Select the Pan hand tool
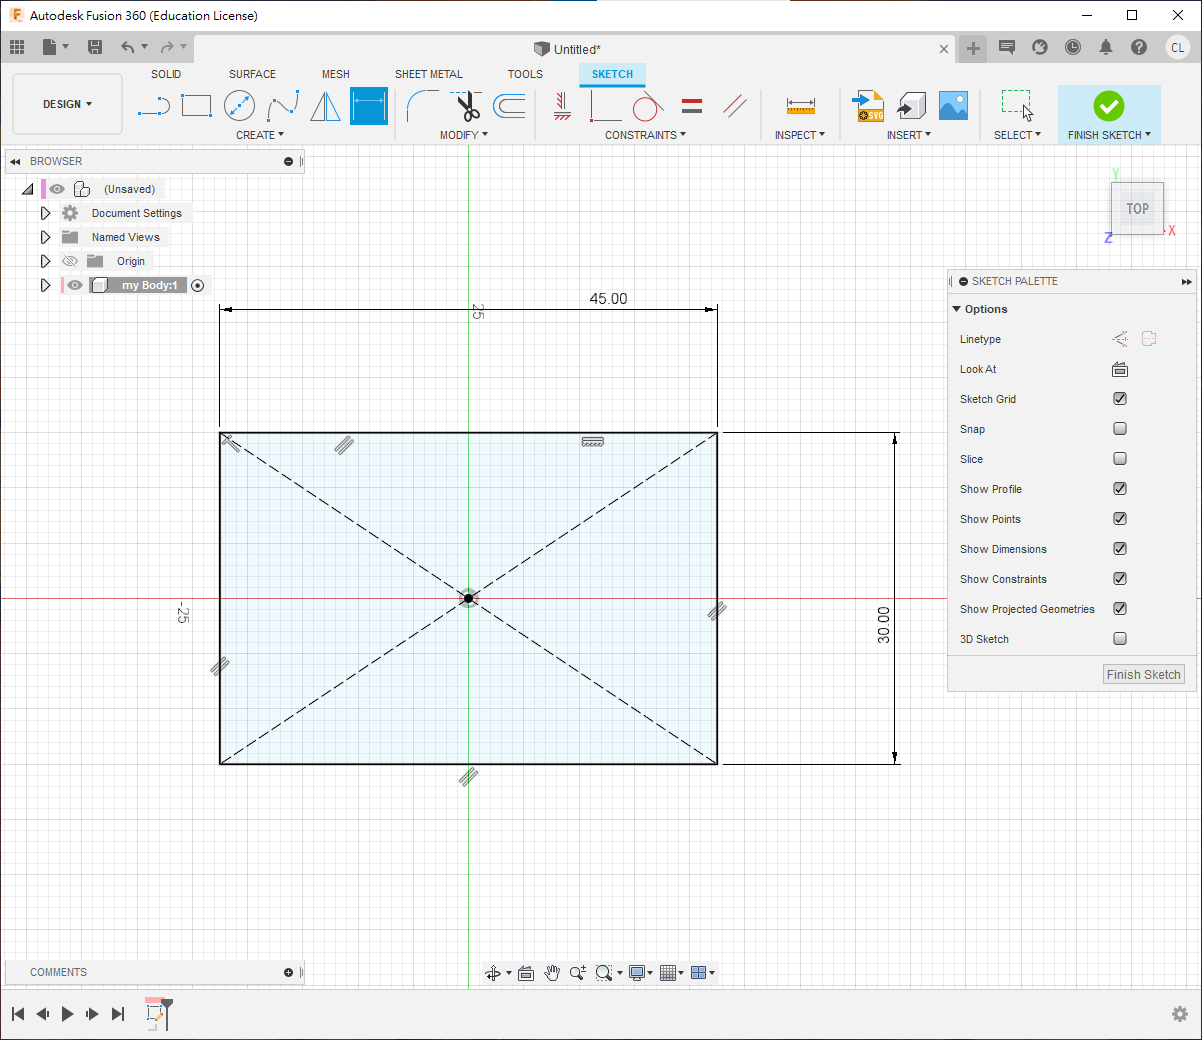The image size is (1202, 1040). click(552, 973)
